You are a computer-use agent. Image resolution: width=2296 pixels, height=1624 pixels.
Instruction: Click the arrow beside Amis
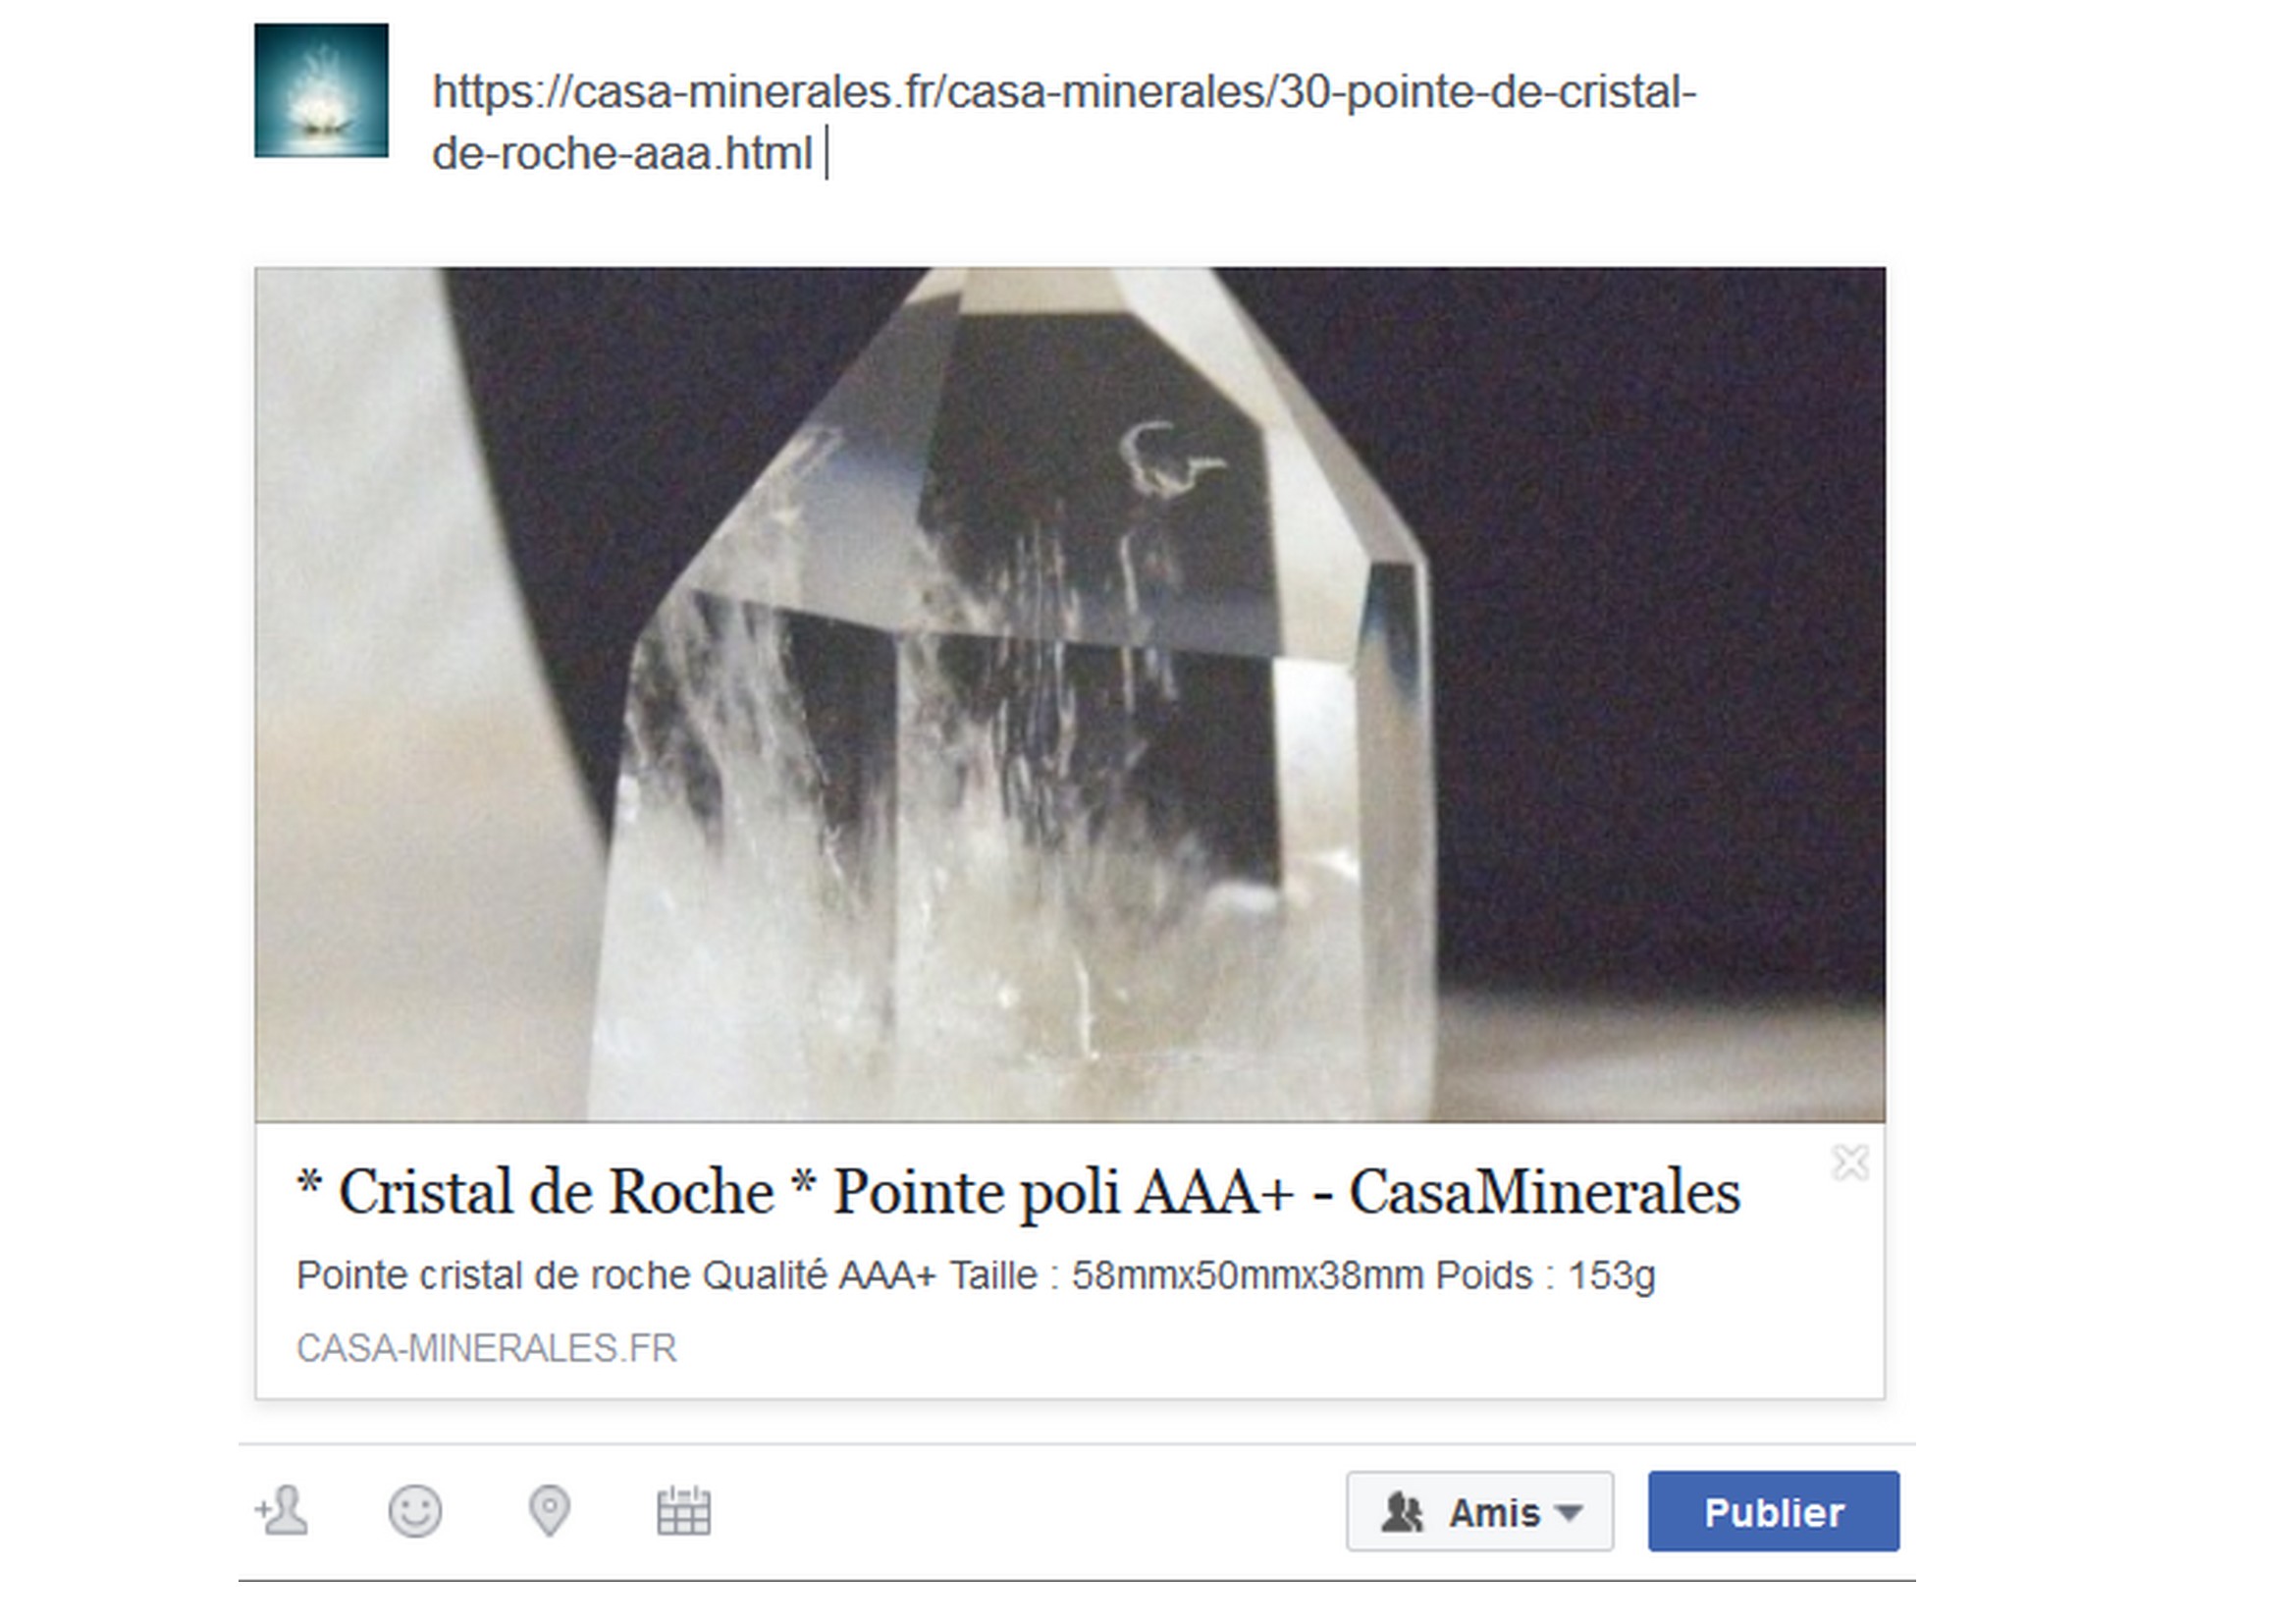click(x=1569, y=1513)
